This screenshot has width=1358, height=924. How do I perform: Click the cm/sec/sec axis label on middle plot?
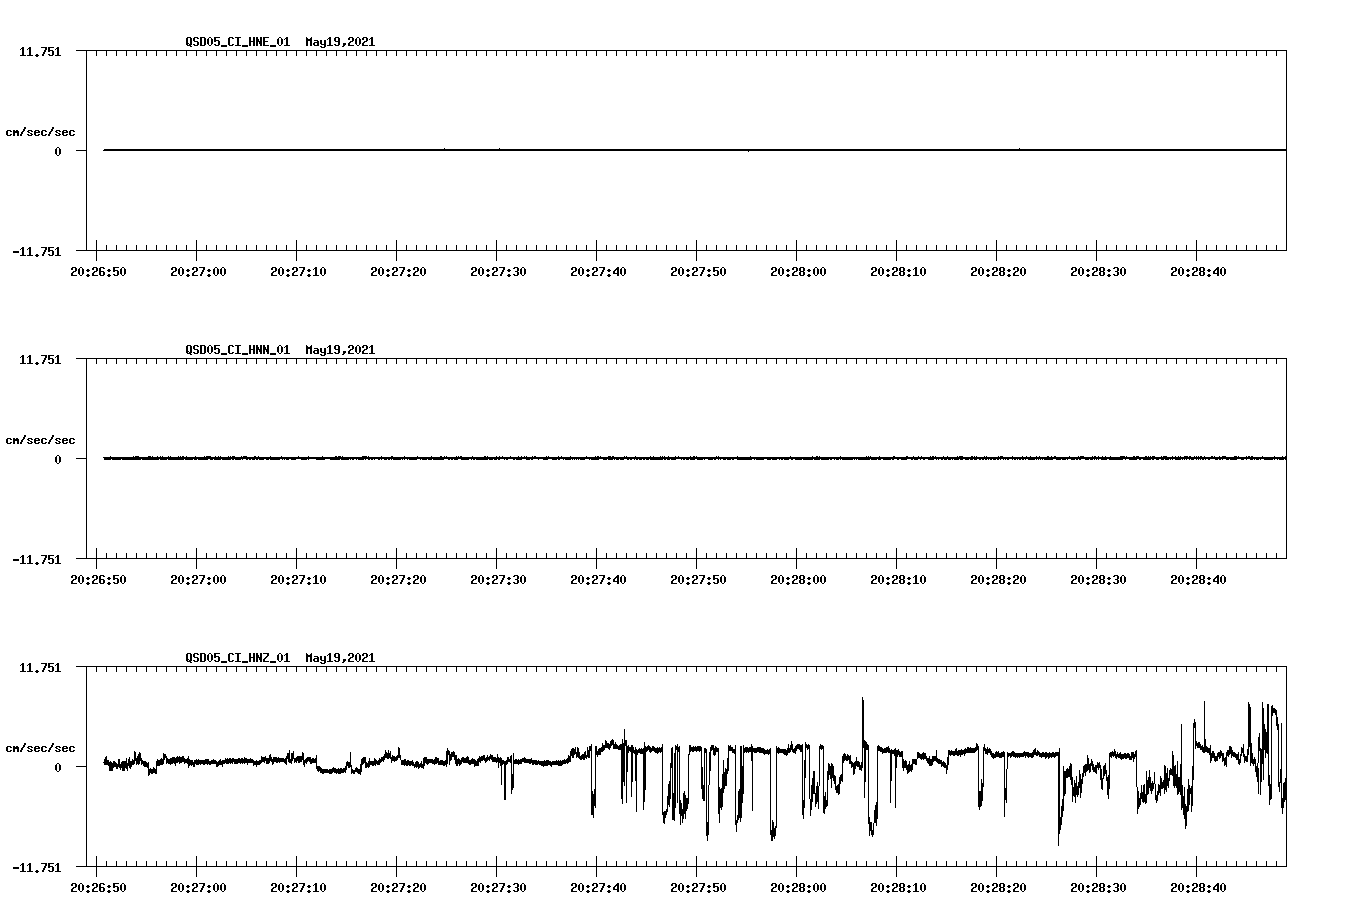(x=40, y=439)
